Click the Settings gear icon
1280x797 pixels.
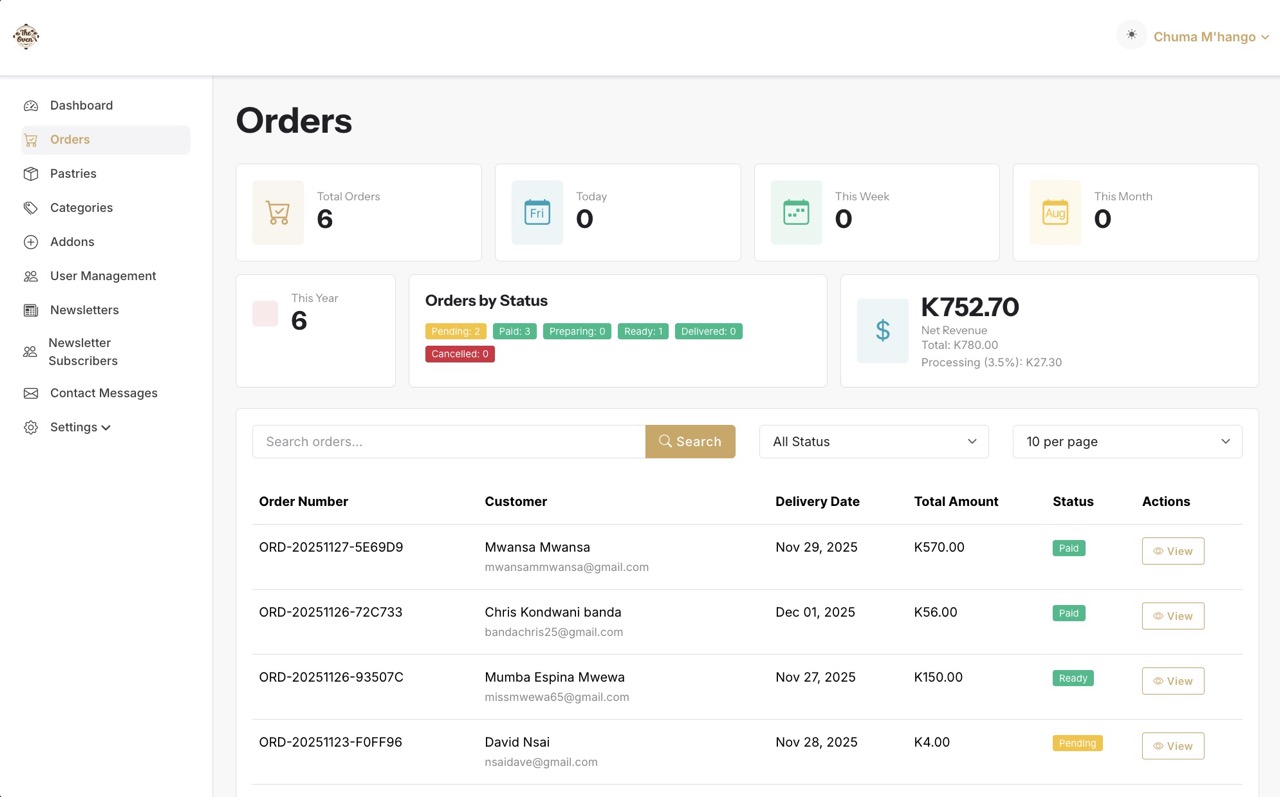tap(31, 428)
